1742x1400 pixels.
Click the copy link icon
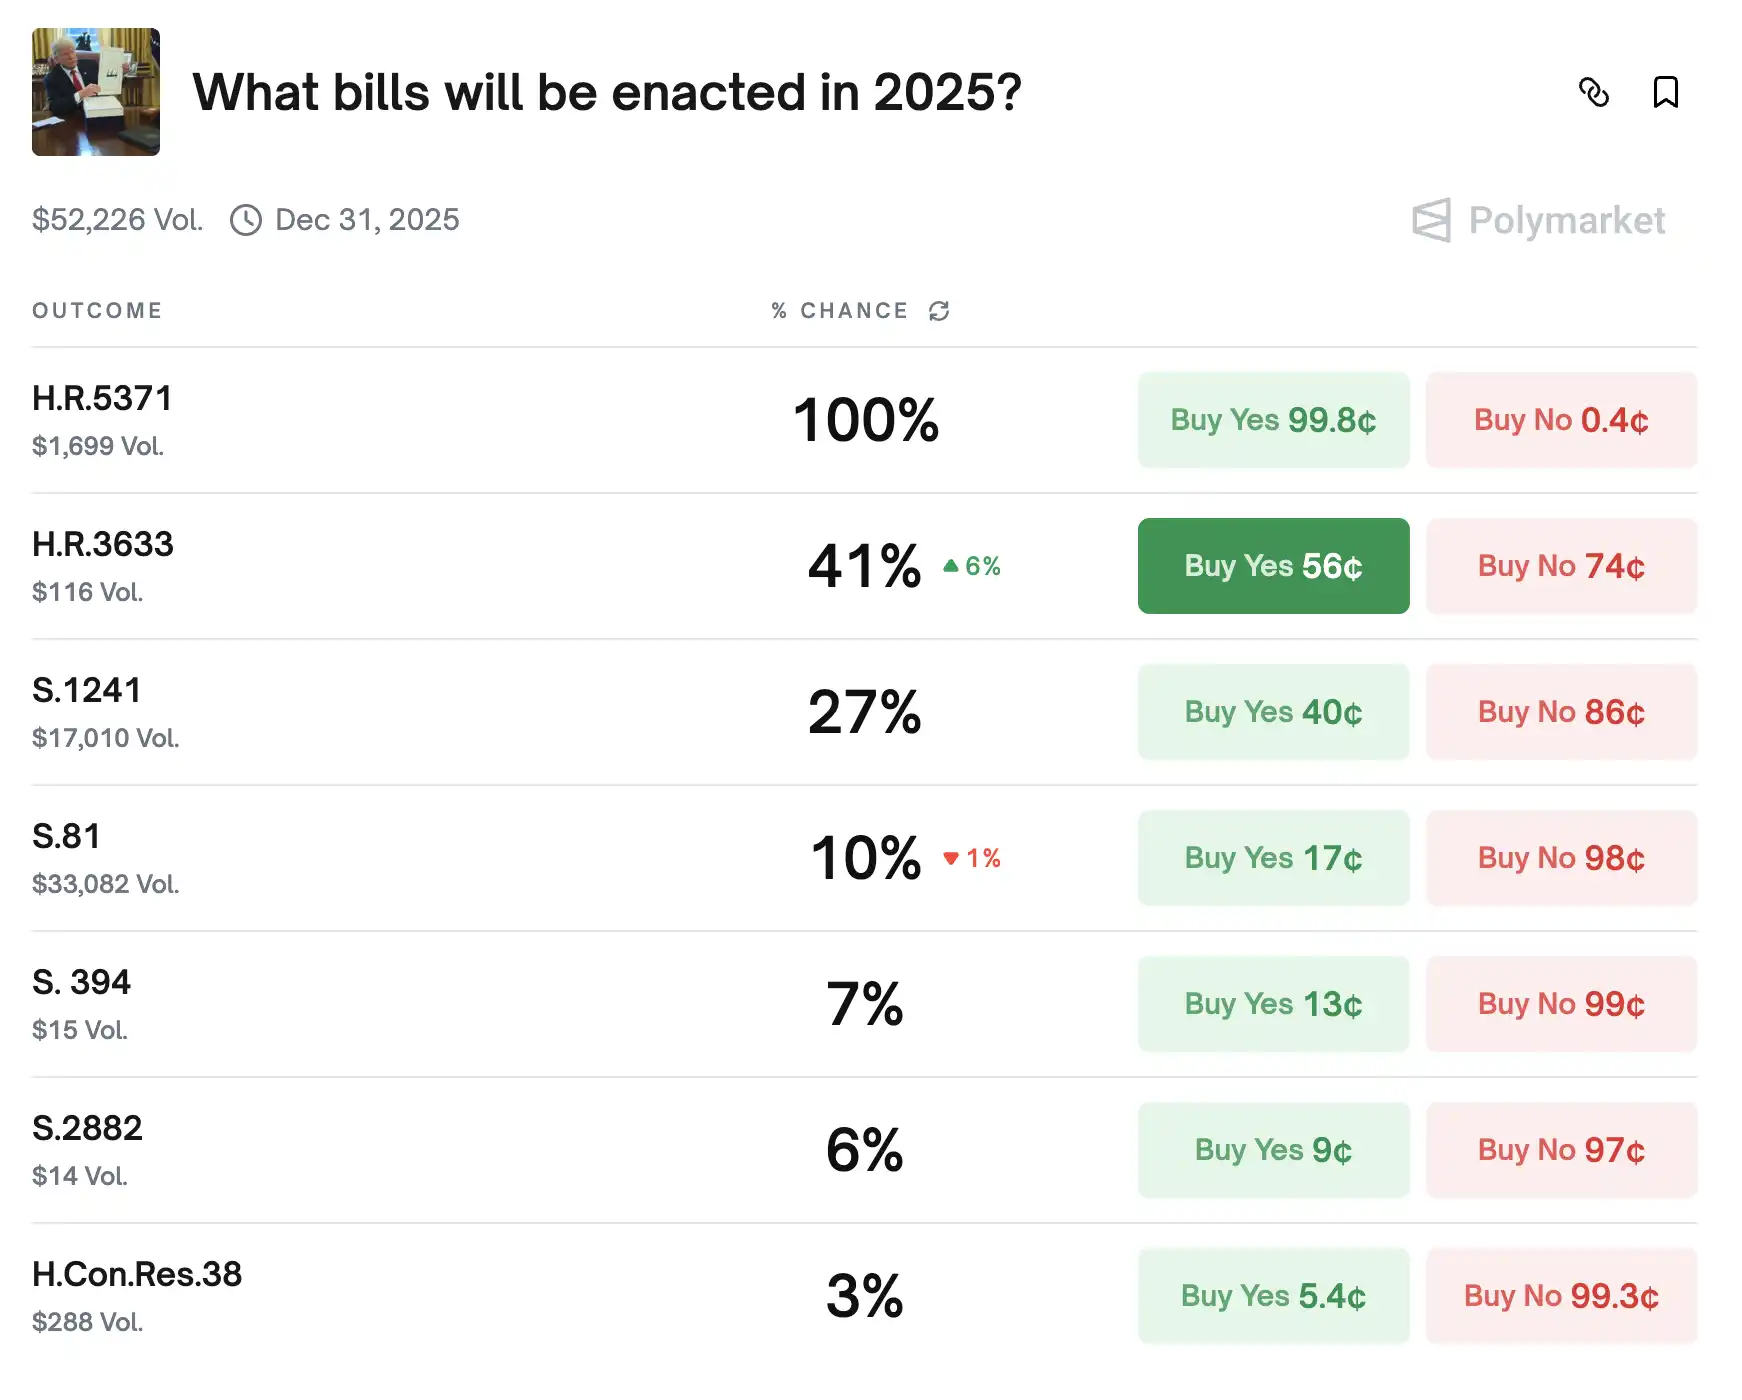(1595, 93)
